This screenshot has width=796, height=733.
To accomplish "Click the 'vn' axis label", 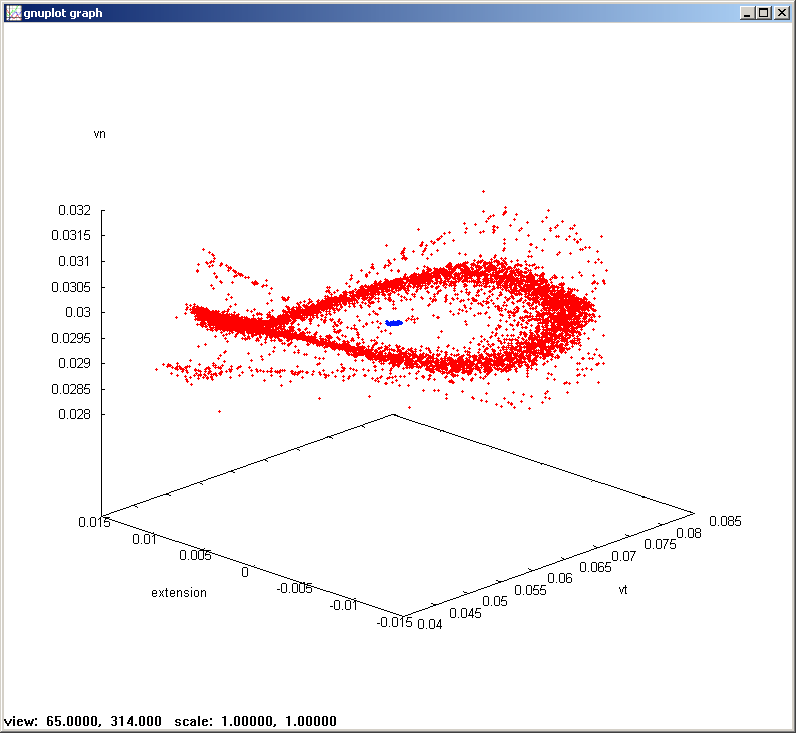I will pyautogui.click(x=100, y=134).
